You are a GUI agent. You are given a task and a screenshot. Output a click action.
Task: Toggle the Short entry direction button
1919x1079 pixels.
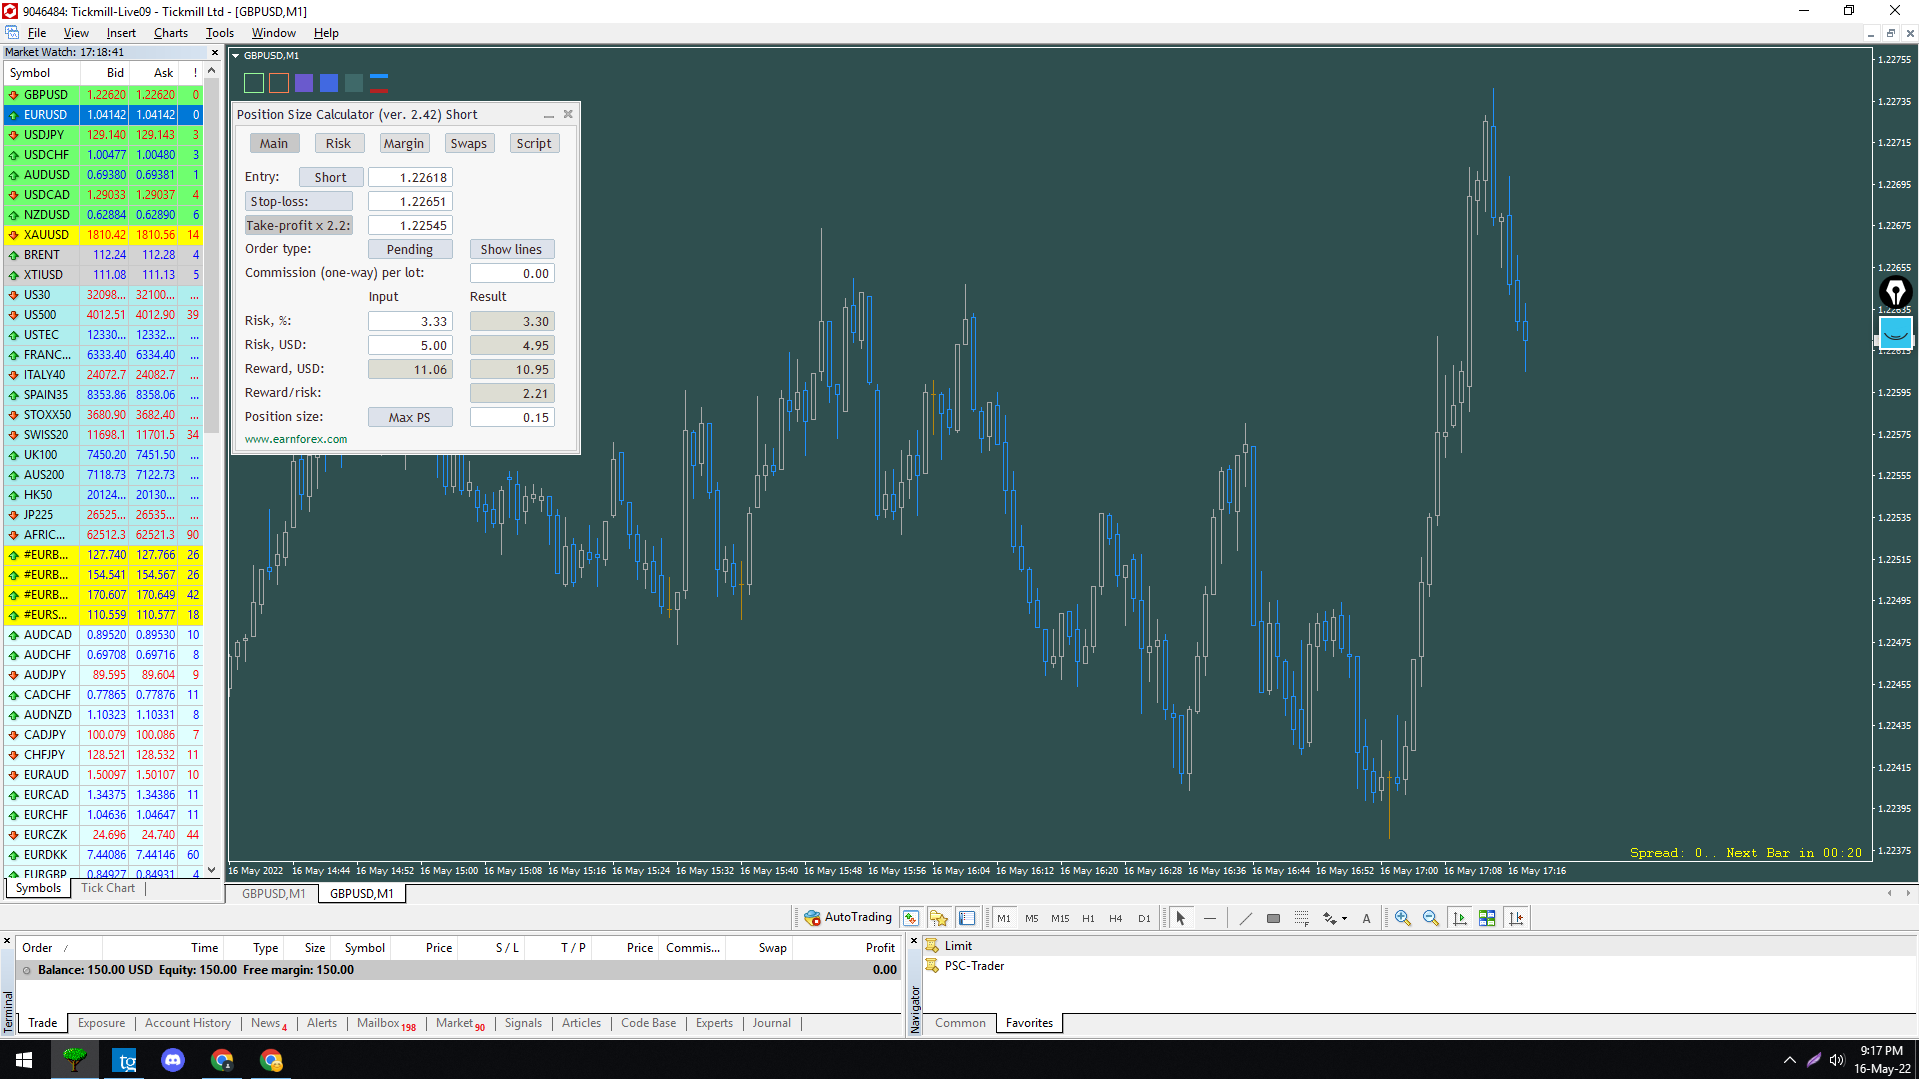click(331, 177)
